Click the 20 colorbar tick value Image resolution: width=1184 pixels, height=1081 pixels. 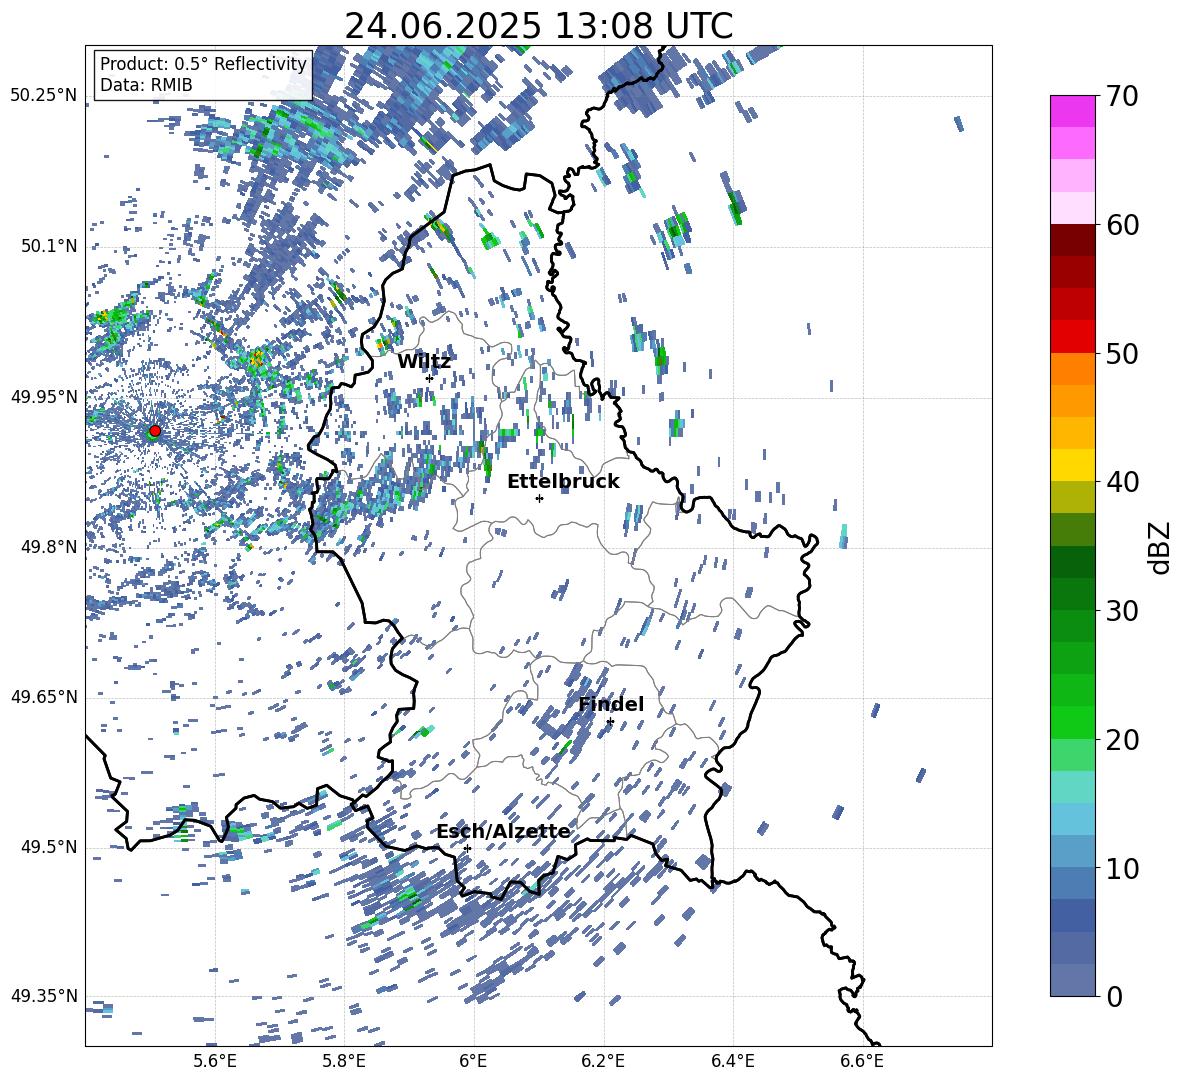click(x=1123, y=740)
